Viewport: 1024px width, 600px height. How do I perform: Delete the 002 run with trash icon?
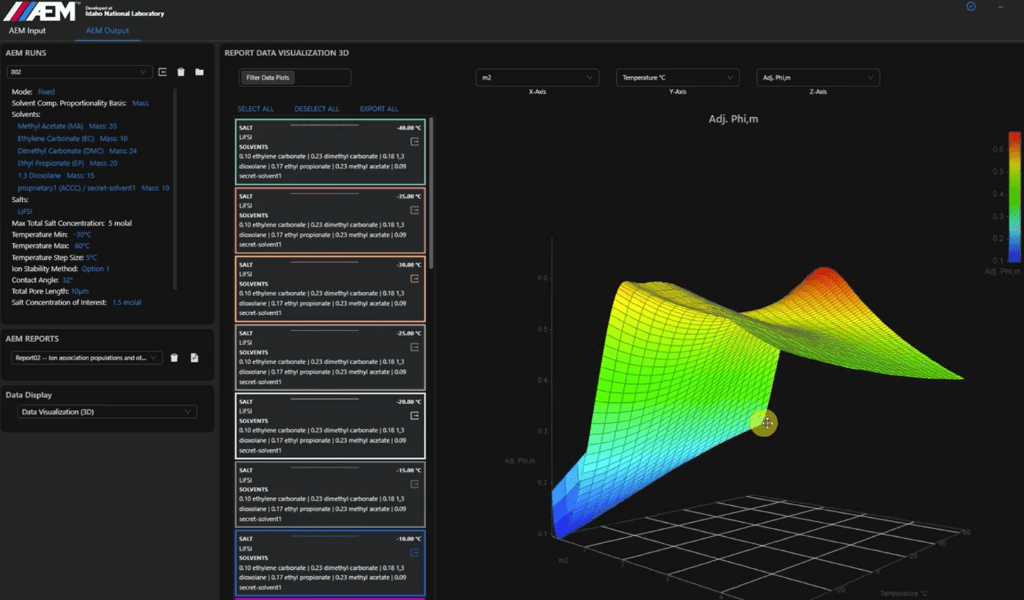coord(181,72)
